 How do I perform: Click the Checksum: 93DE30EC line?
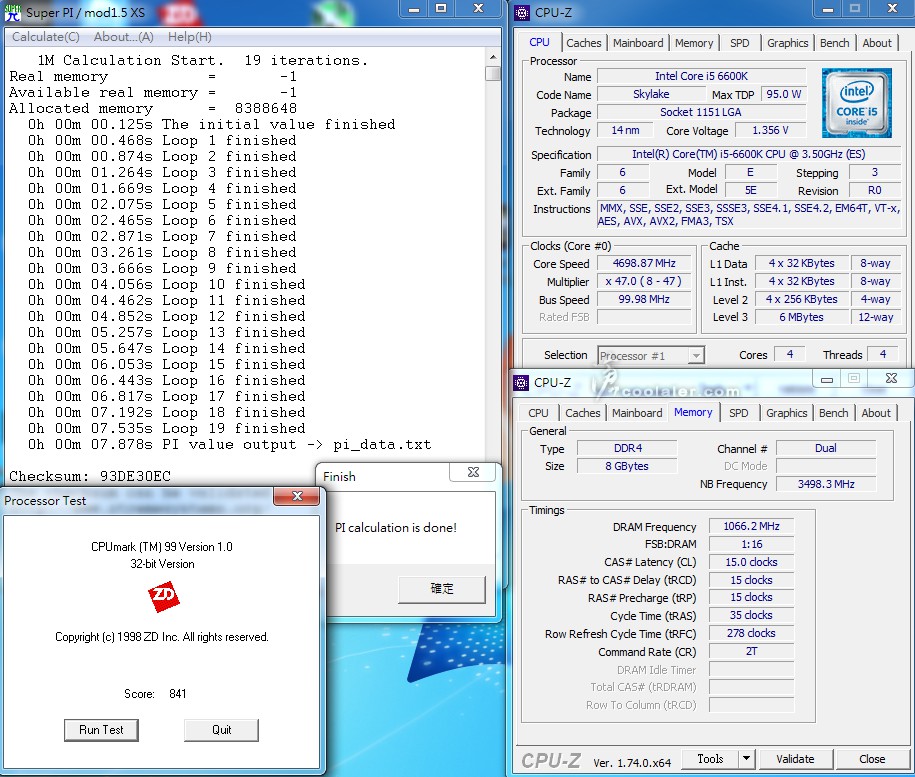pyautogui.click(x=90, y=476)
